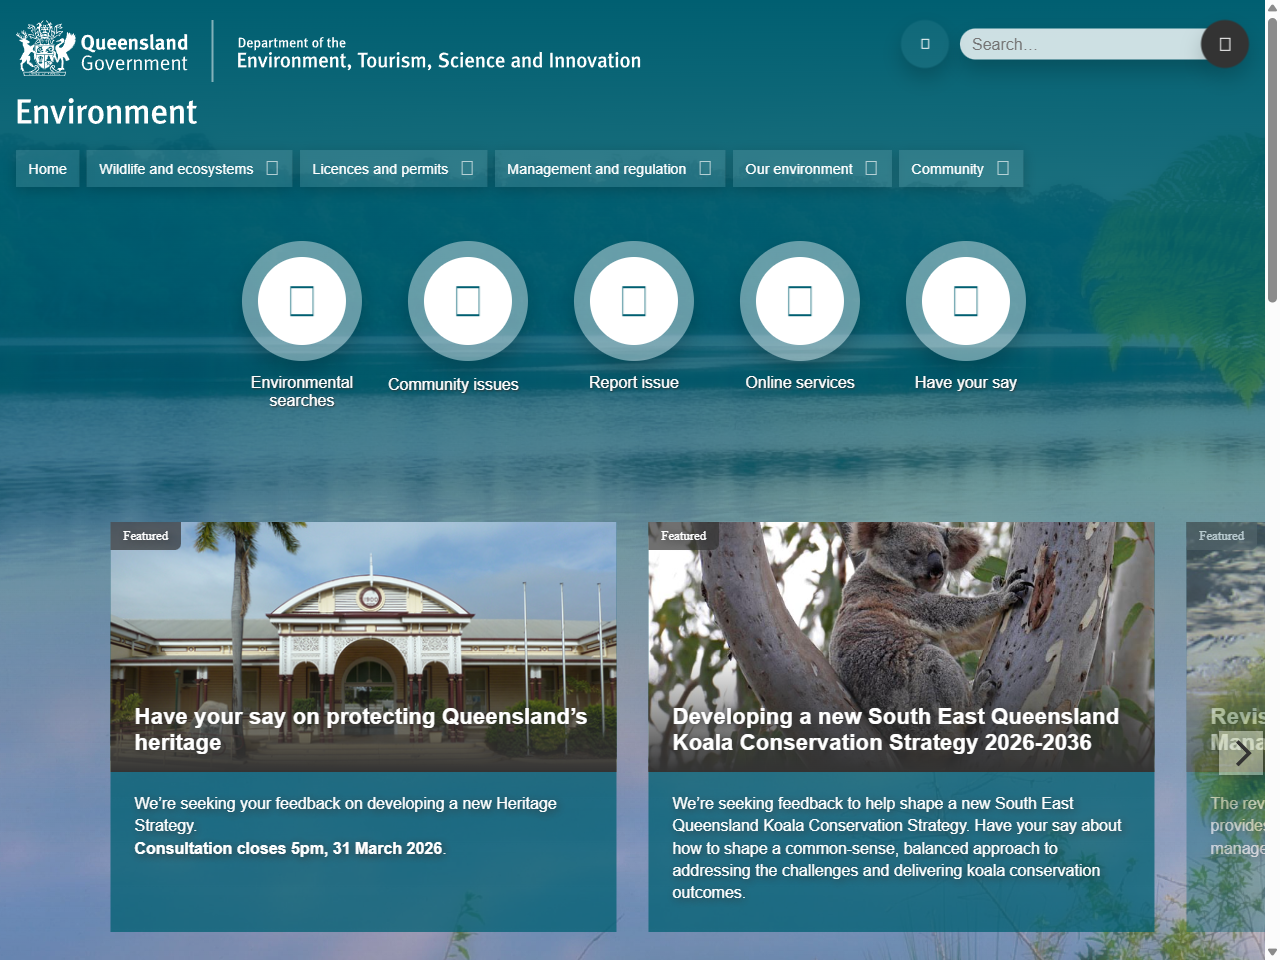Open the Online services icon
Screen dimensions: 1280x960
pyautogui.click(x=799, y=301)
